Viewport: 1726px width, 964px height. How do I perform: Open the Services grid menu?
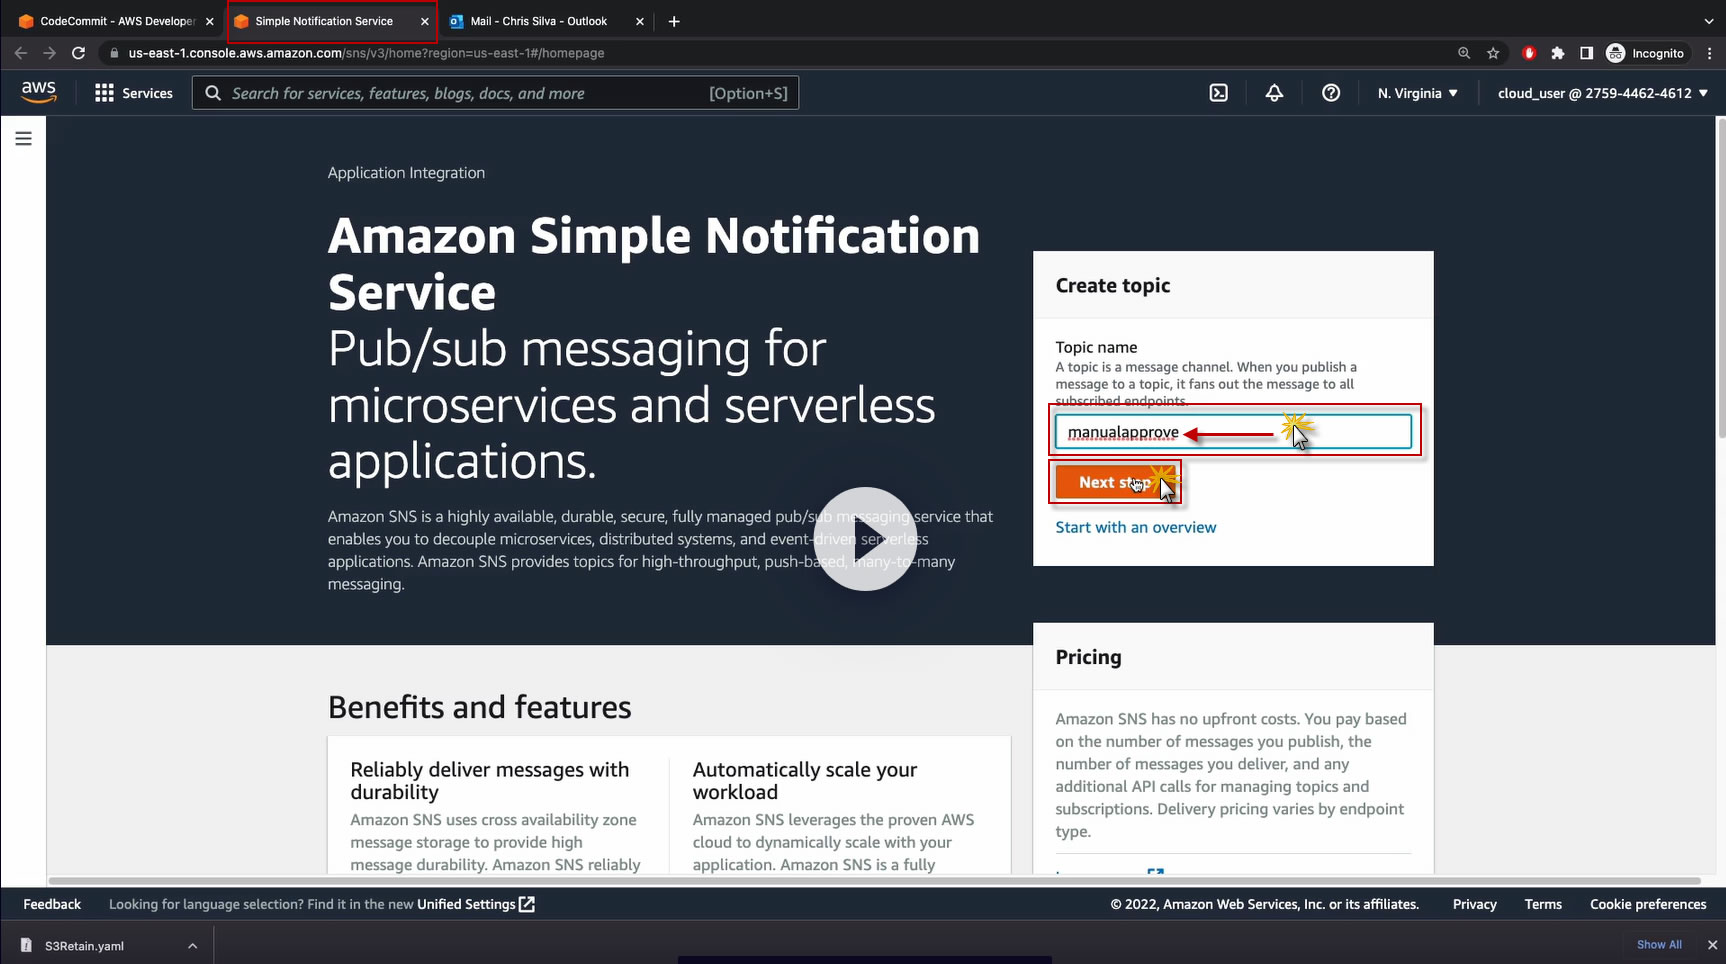pos(133,93)
